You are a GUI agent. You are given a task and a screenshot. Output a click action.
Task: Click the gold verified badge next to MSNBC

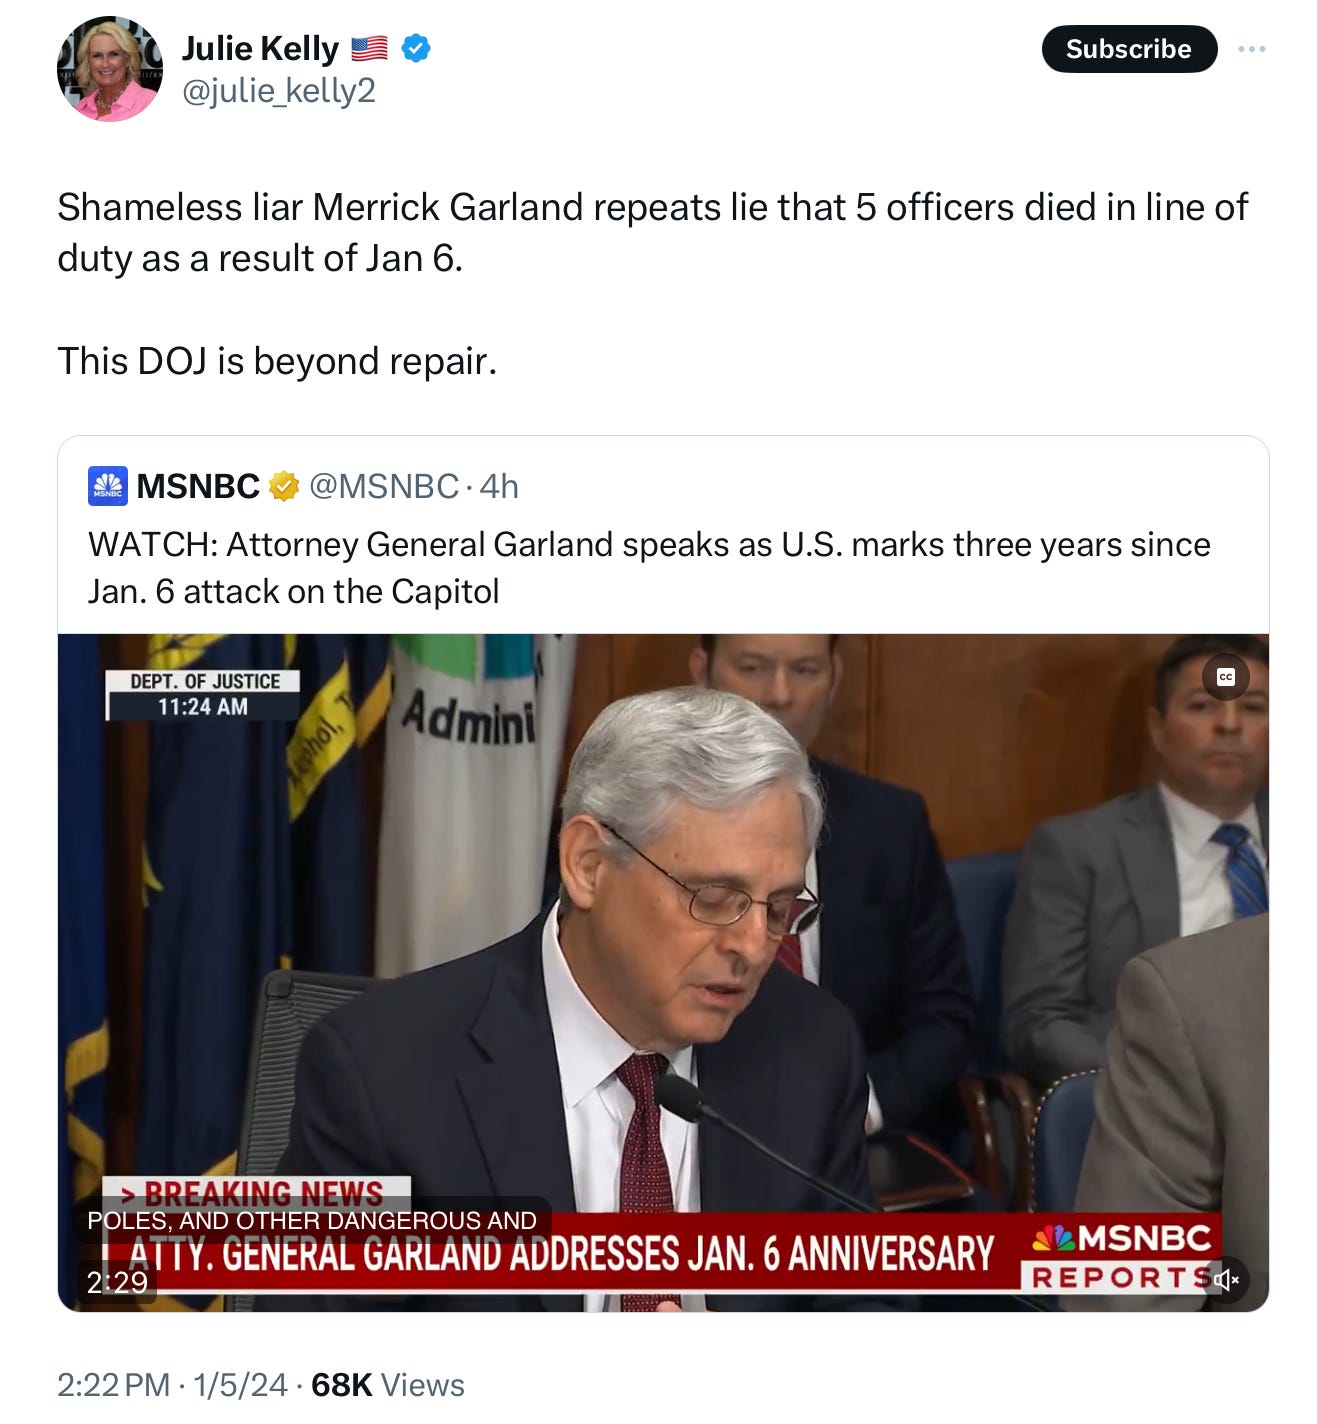(285, 486)
